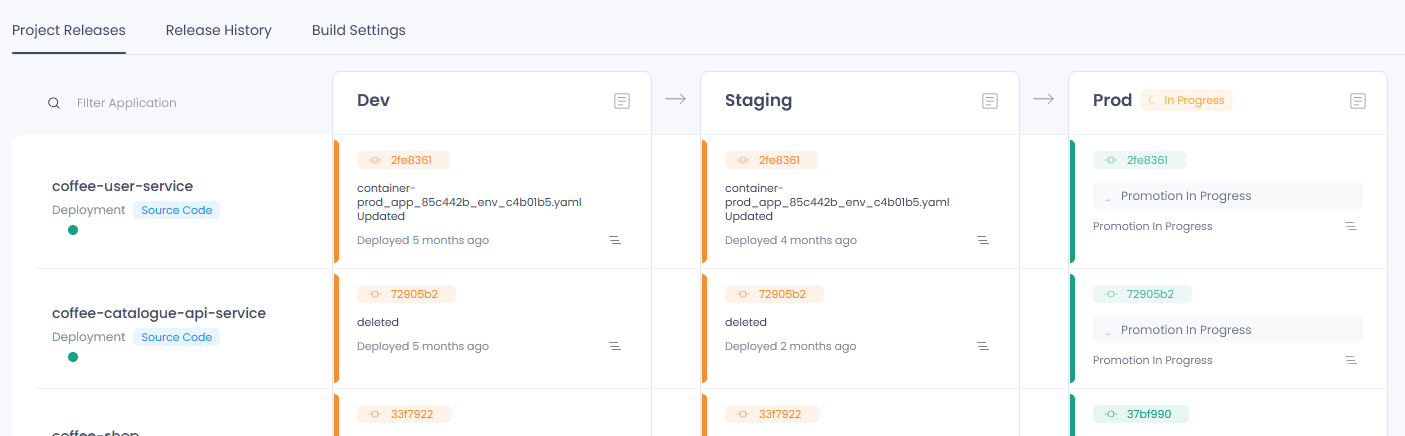Viewport: 1405px width, 436px height.
Task: Open details menu for coffee-user-service Prod promotion
Action: click(x=1351, y=226)
